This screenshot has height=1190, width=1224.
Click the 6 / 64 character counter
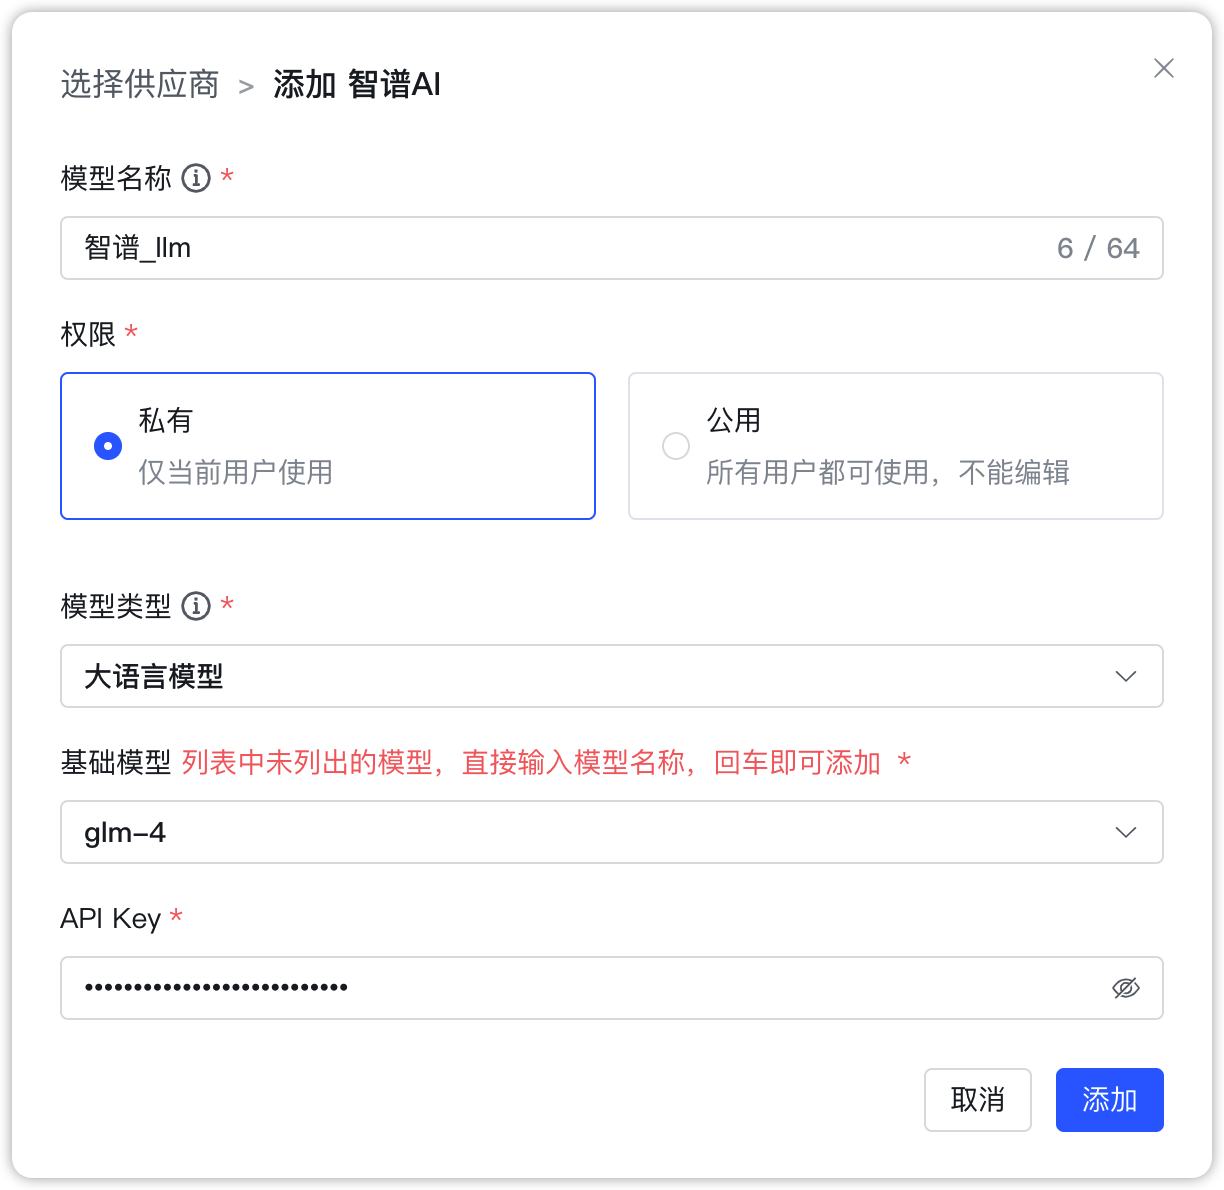tap(1097, 248)
